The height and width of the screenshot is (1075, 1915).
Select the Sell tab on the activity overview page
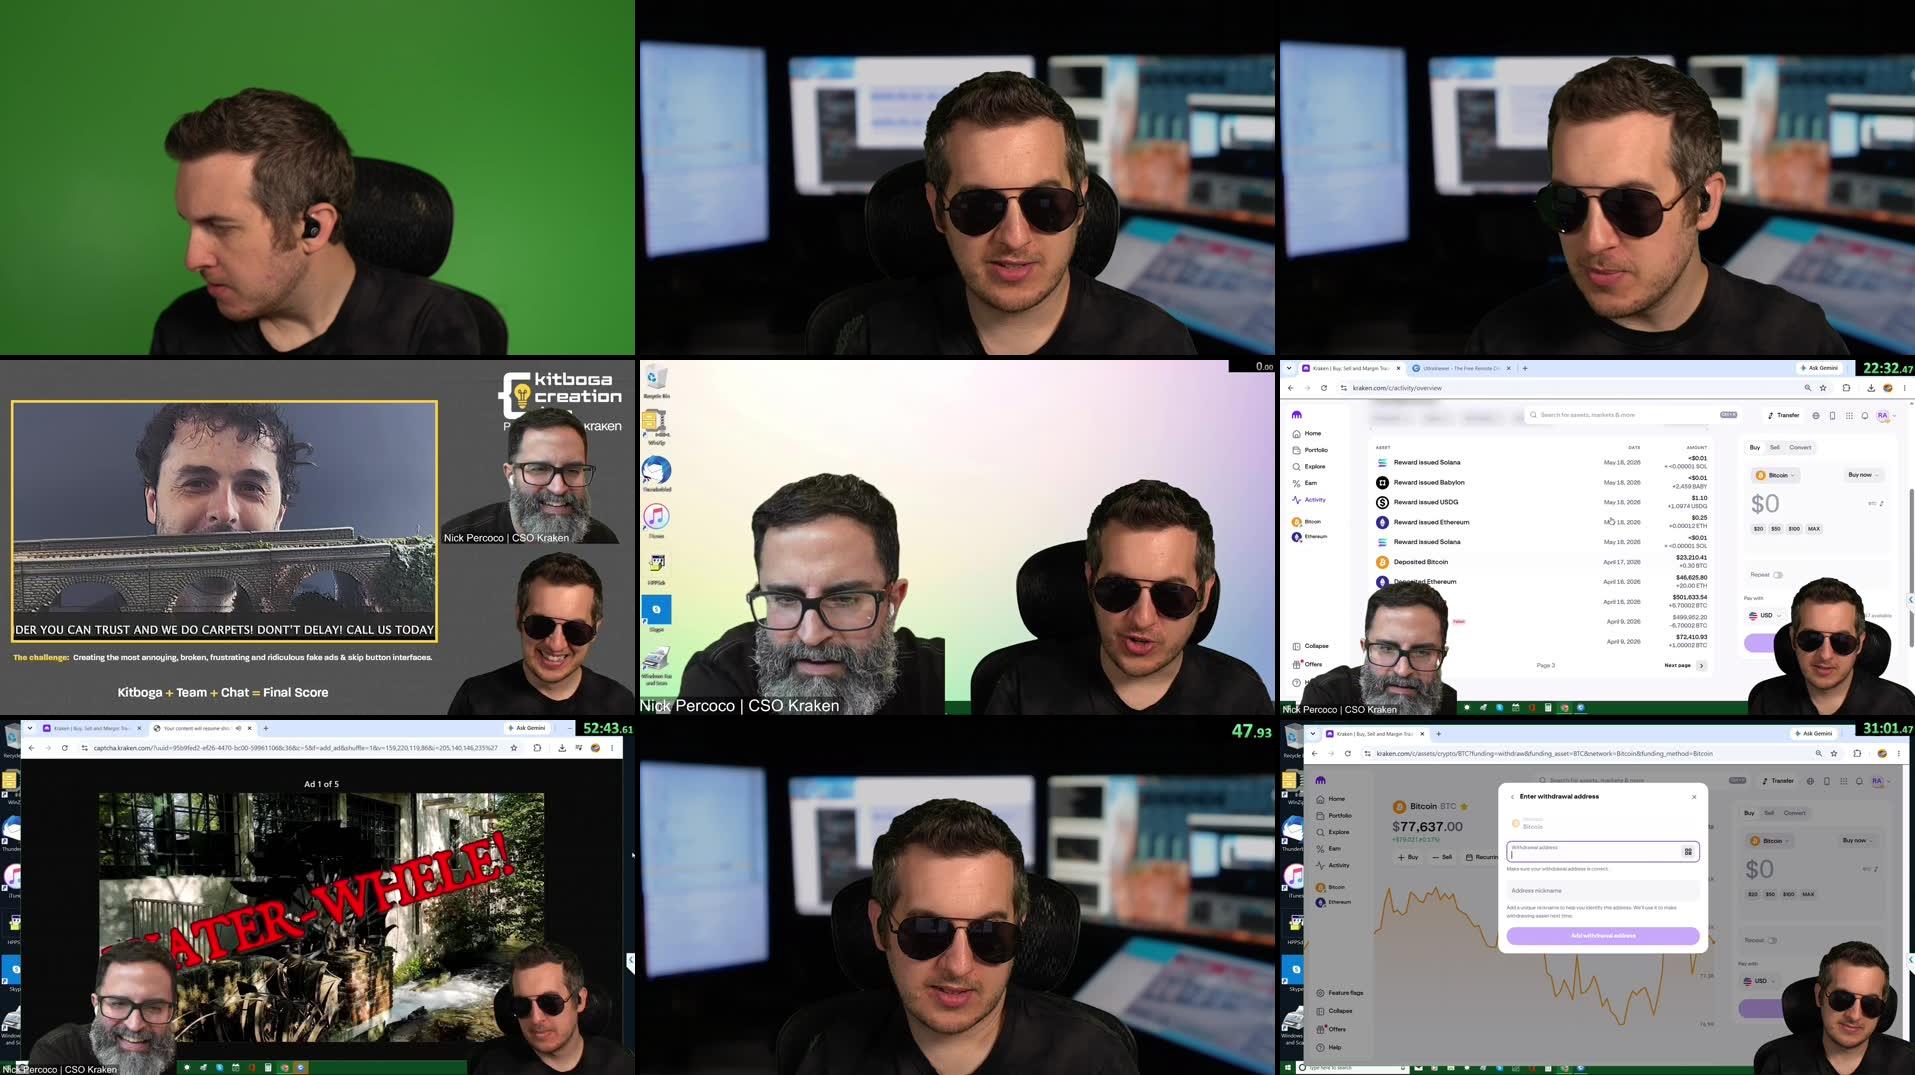point(1775,447)
